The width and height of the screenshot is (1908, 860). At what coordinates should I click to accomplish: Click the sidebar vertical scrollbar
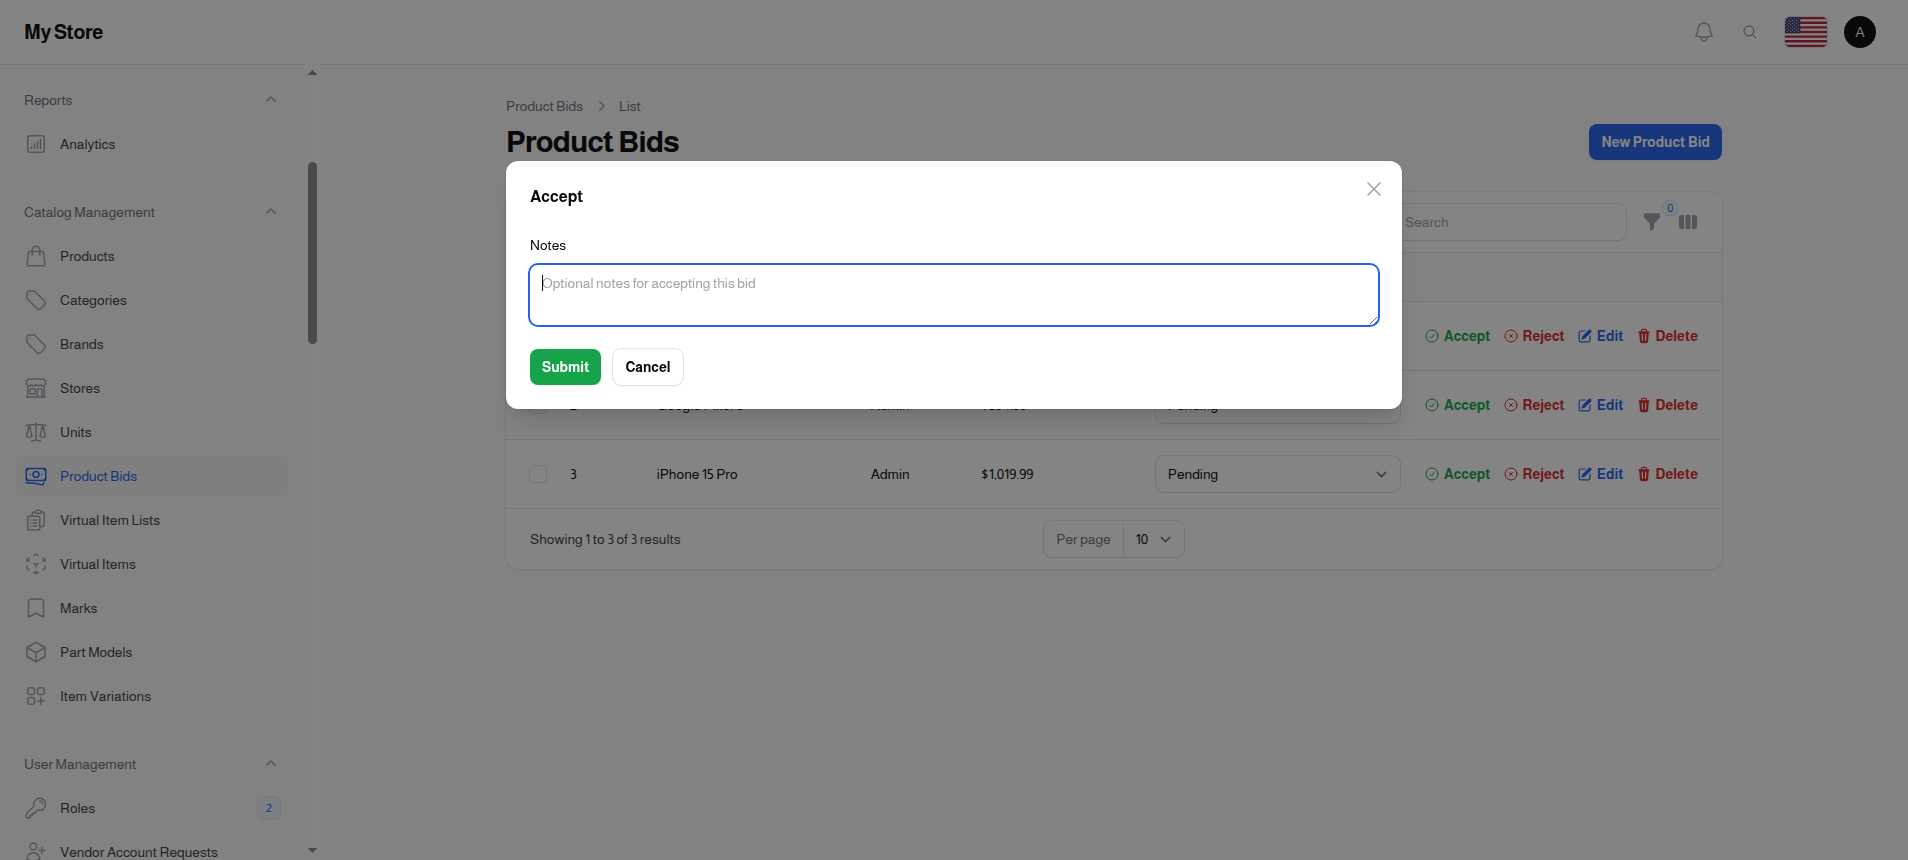click(312, 253)
